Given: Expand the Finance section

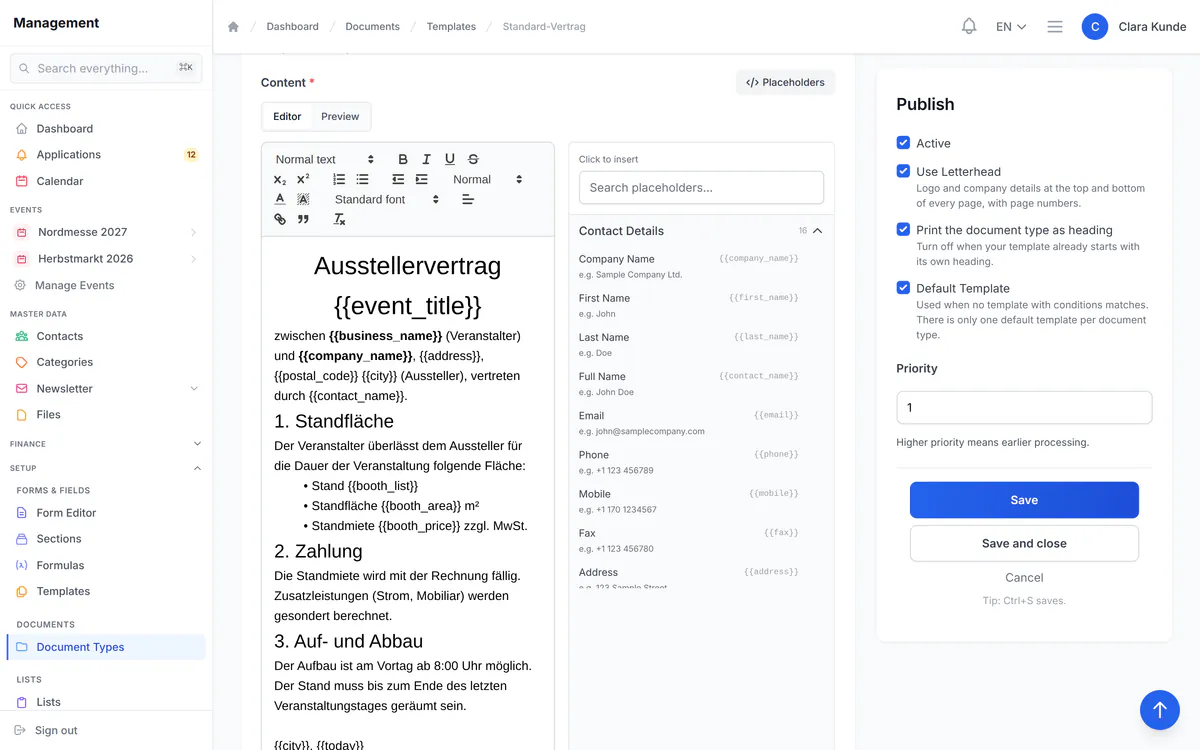Looking at the screenshot, I should 197,444.
